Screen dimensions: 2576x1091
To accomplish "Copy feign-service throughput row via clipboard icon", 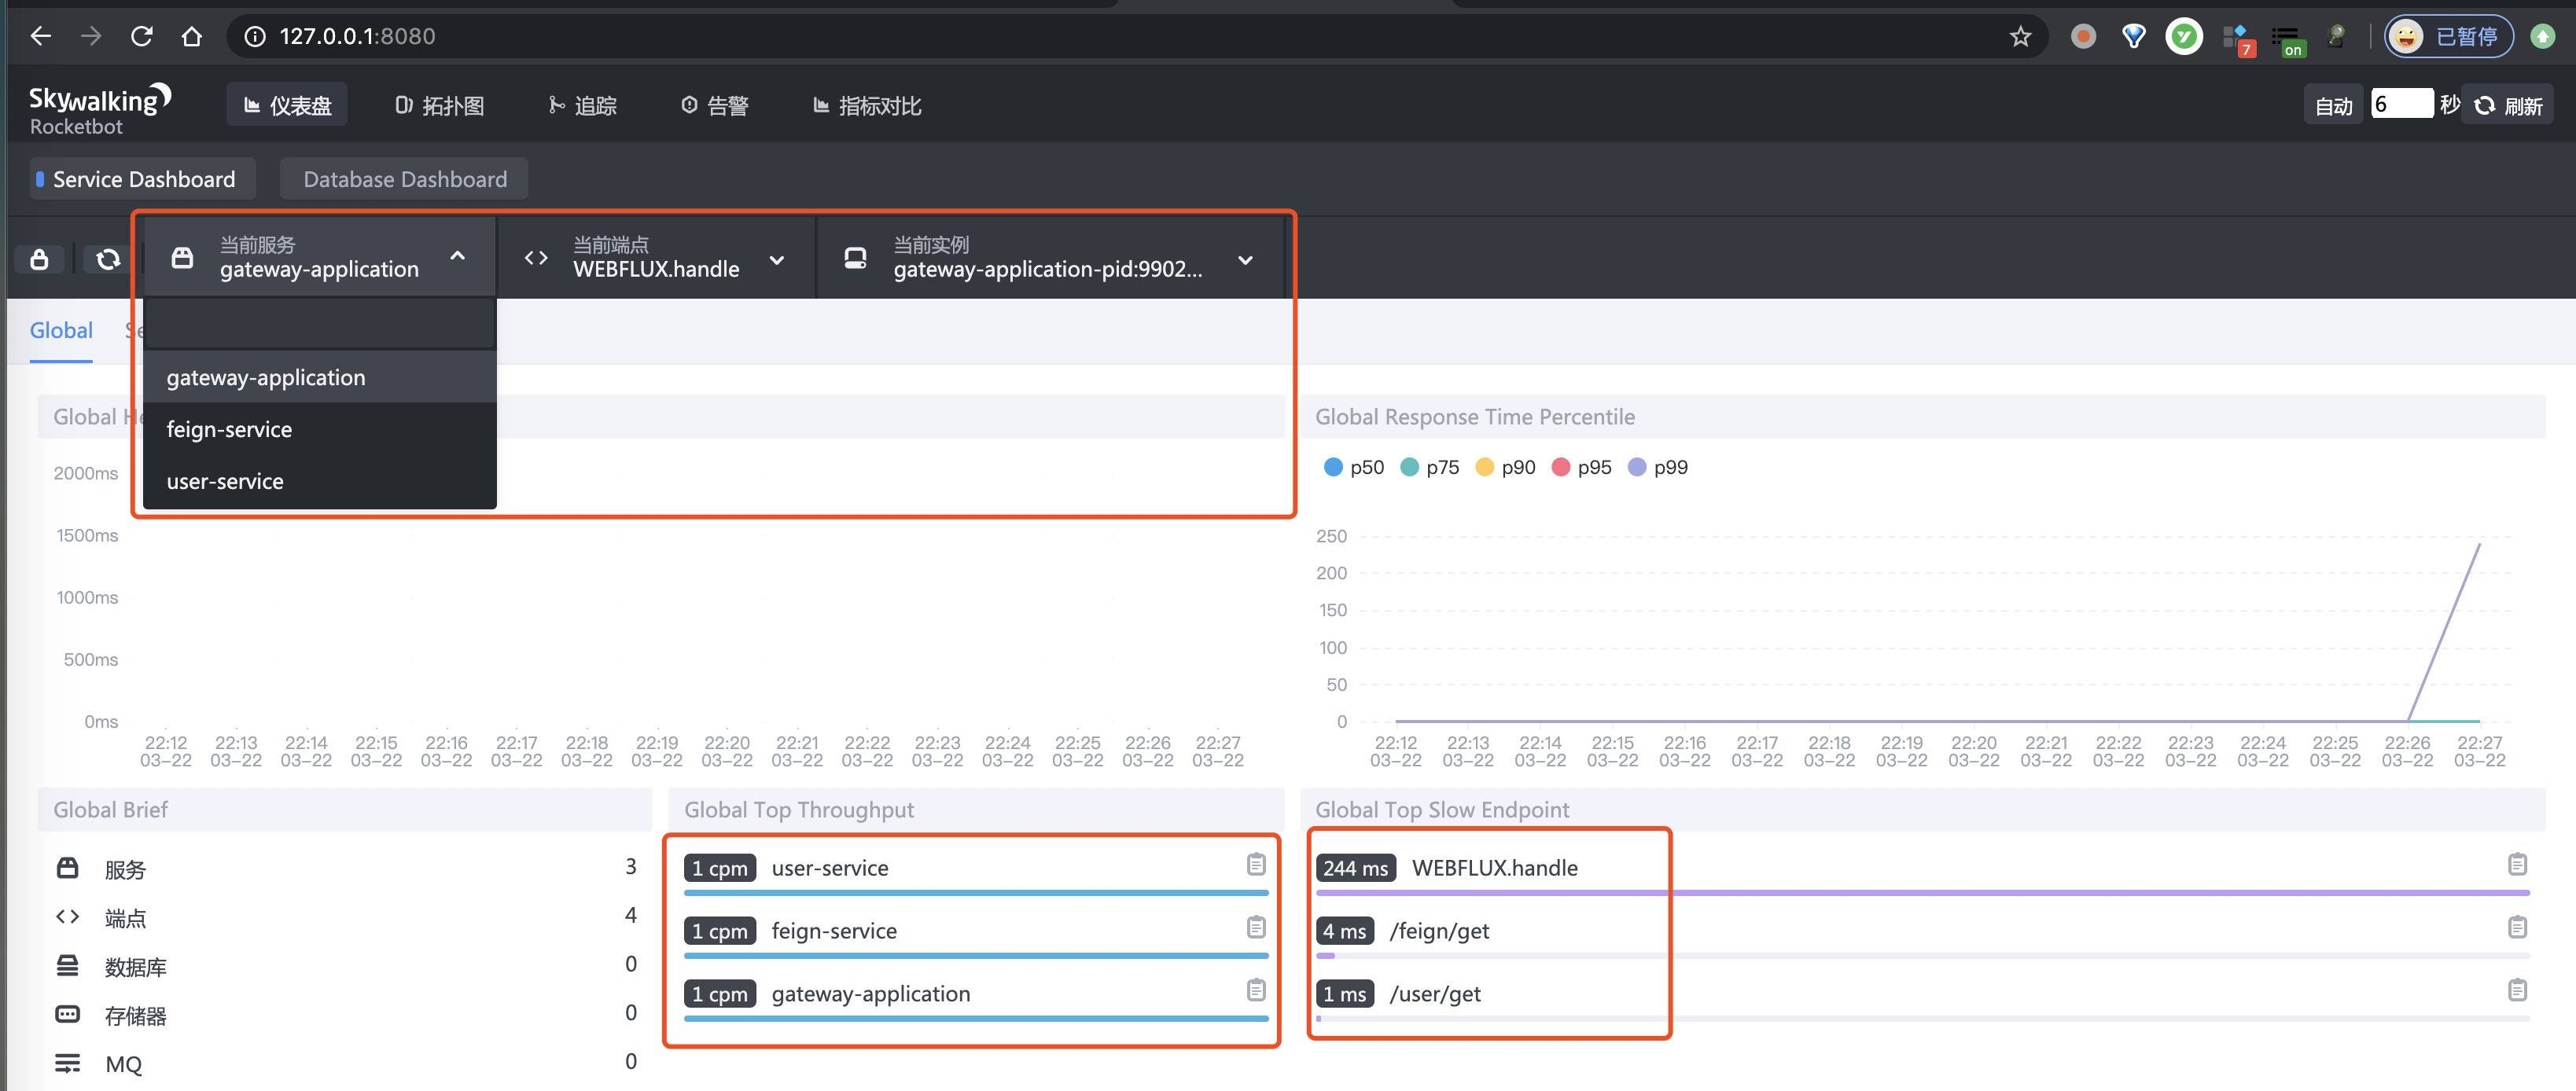I will click(1256, 927).
